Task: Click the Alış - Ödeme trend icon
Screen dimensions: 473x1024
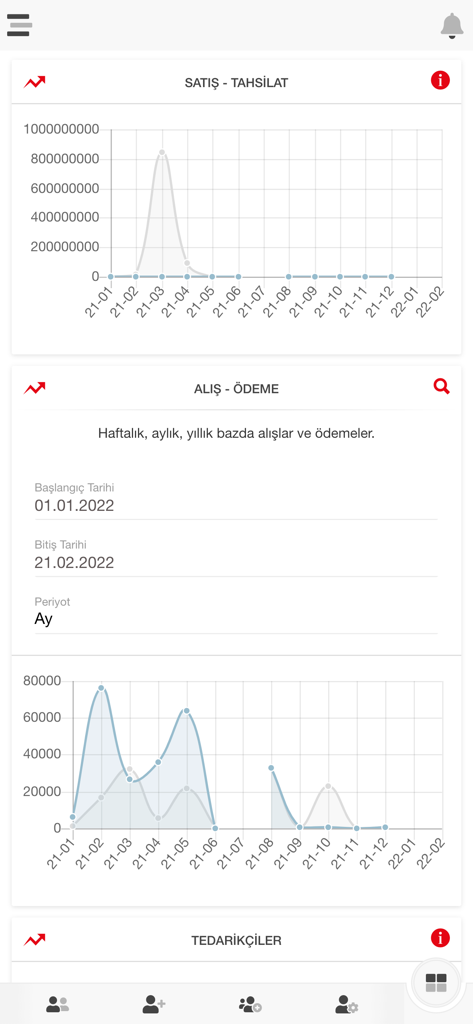Action: tap(35, 389)
